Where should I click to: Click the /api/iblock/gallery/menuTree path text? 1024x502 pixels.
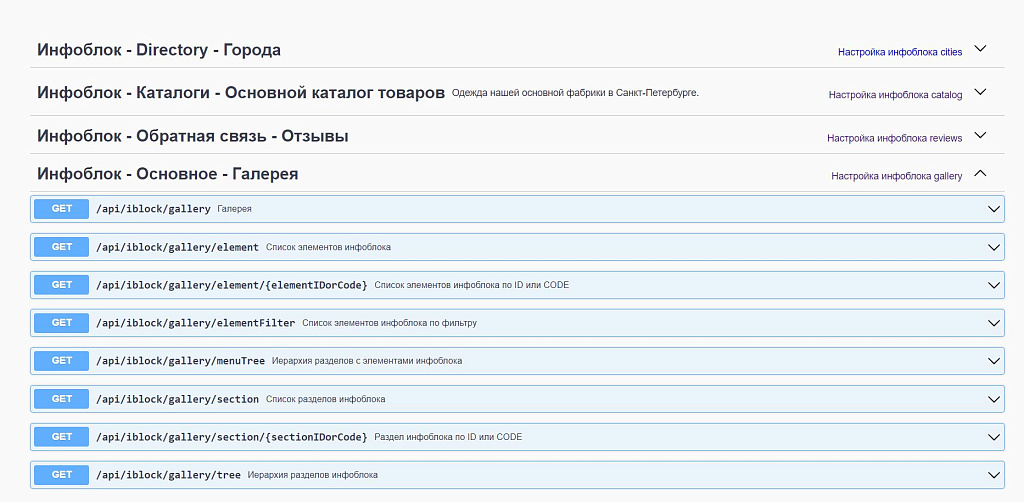click(x=180, y=361)
